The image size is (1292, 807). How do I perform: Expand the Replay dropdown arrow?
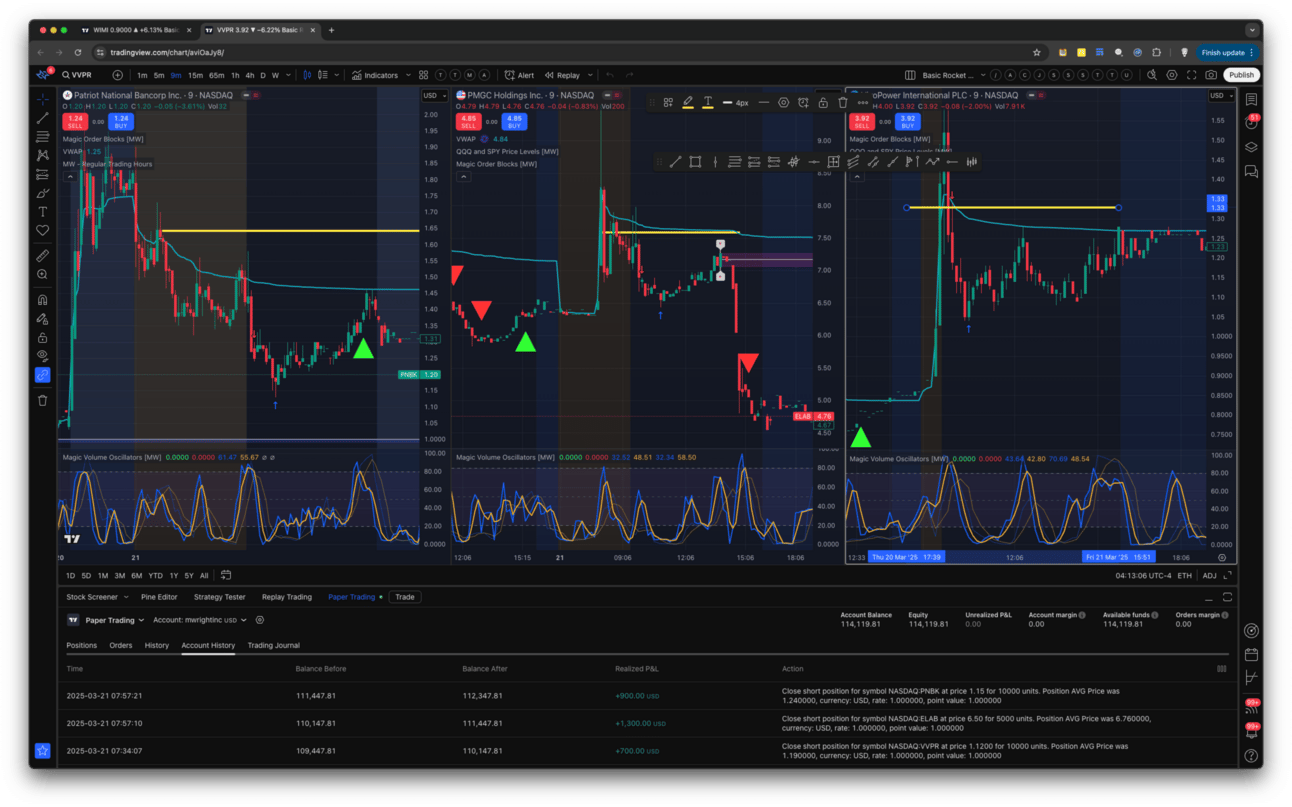pyautogui.click(x=591, y=75)
